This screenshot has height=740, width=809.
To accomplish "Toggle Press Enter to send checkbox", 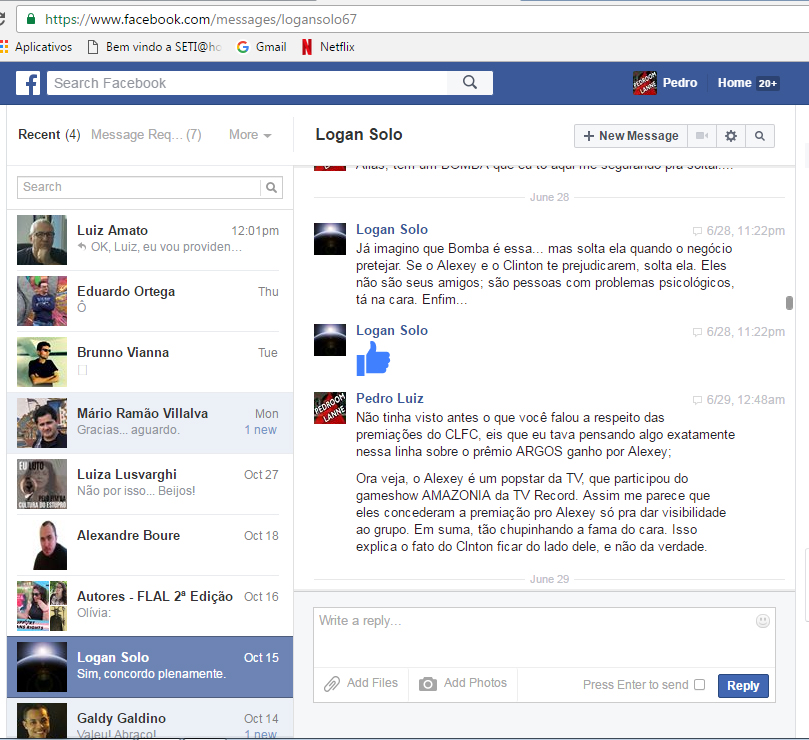I will (699, 684).
